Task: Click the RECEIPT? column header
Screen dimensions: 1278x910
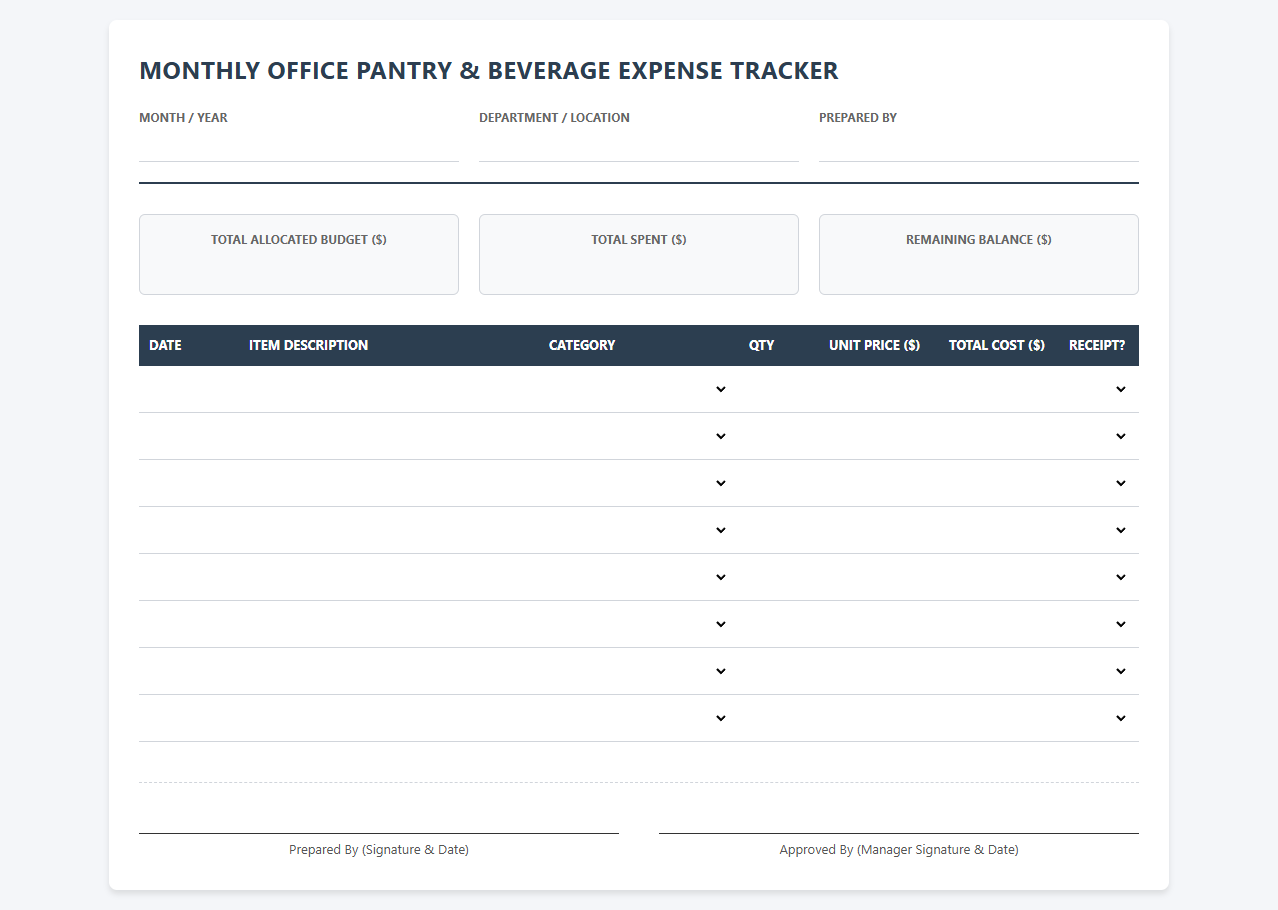Action: pyautogui.click(x=1097, y=345)
